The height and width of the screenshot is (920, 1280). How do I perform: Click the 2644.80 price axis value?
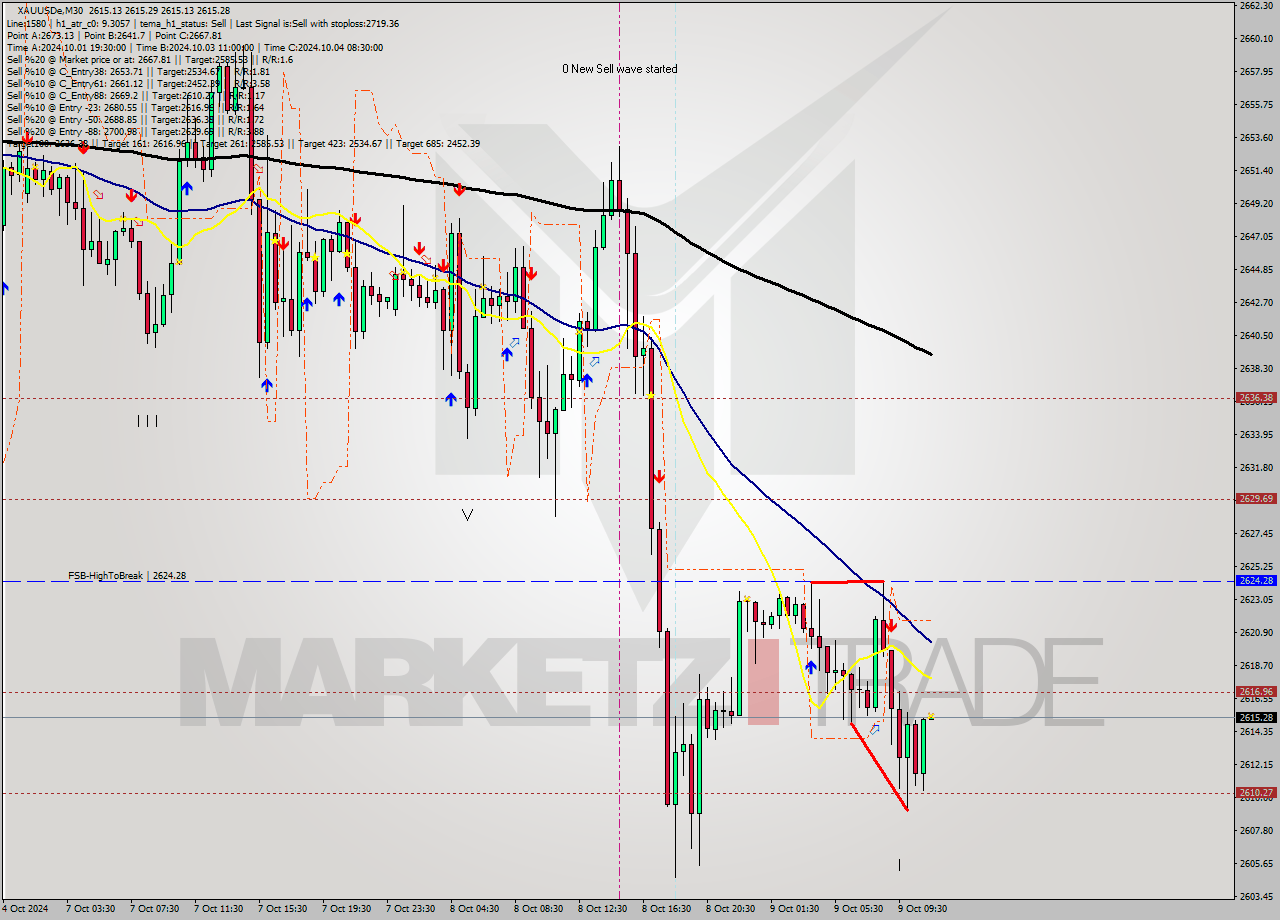tap(1256, 269)
